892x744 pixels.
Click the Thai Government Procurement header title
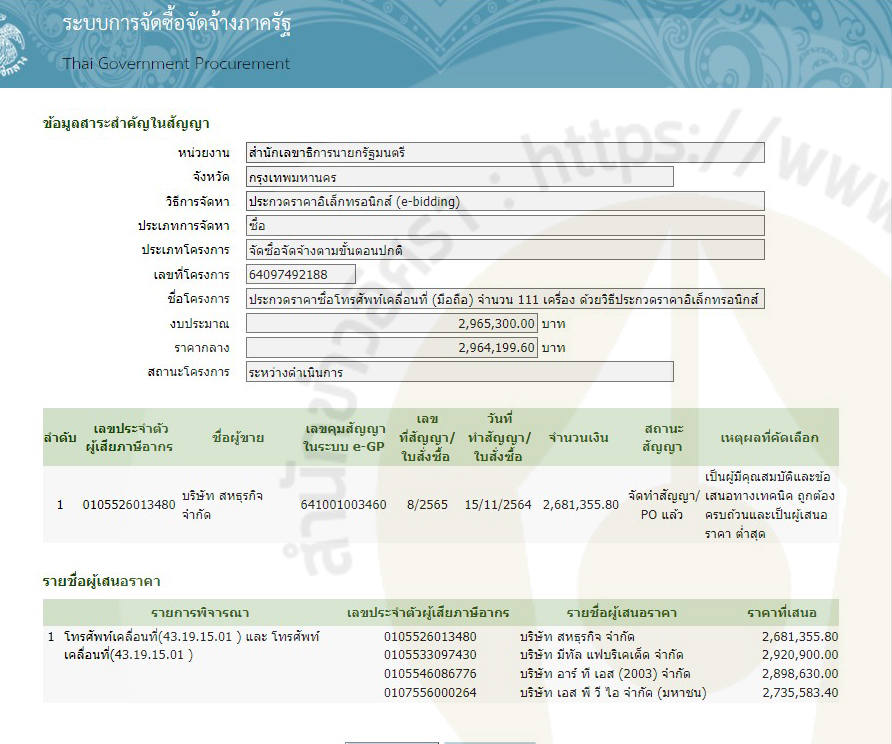click(176, 63)
